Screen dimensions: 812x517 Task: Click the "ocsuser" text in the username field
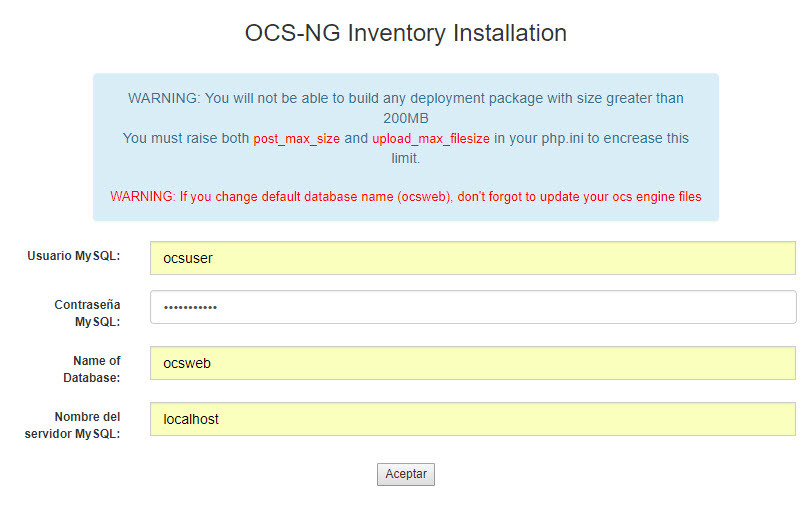pos(187,258)
